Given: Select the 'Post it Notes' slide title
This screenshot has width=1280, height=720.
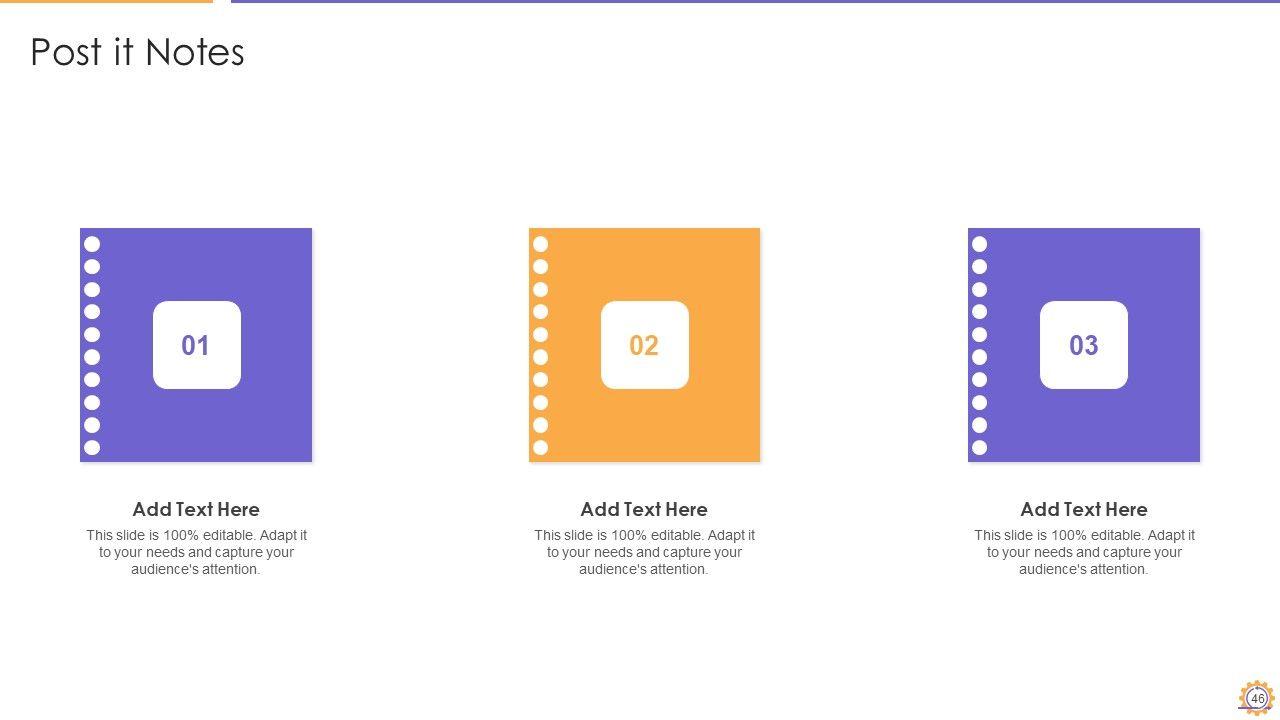Looking at the screenshot, I should [137, 52].
